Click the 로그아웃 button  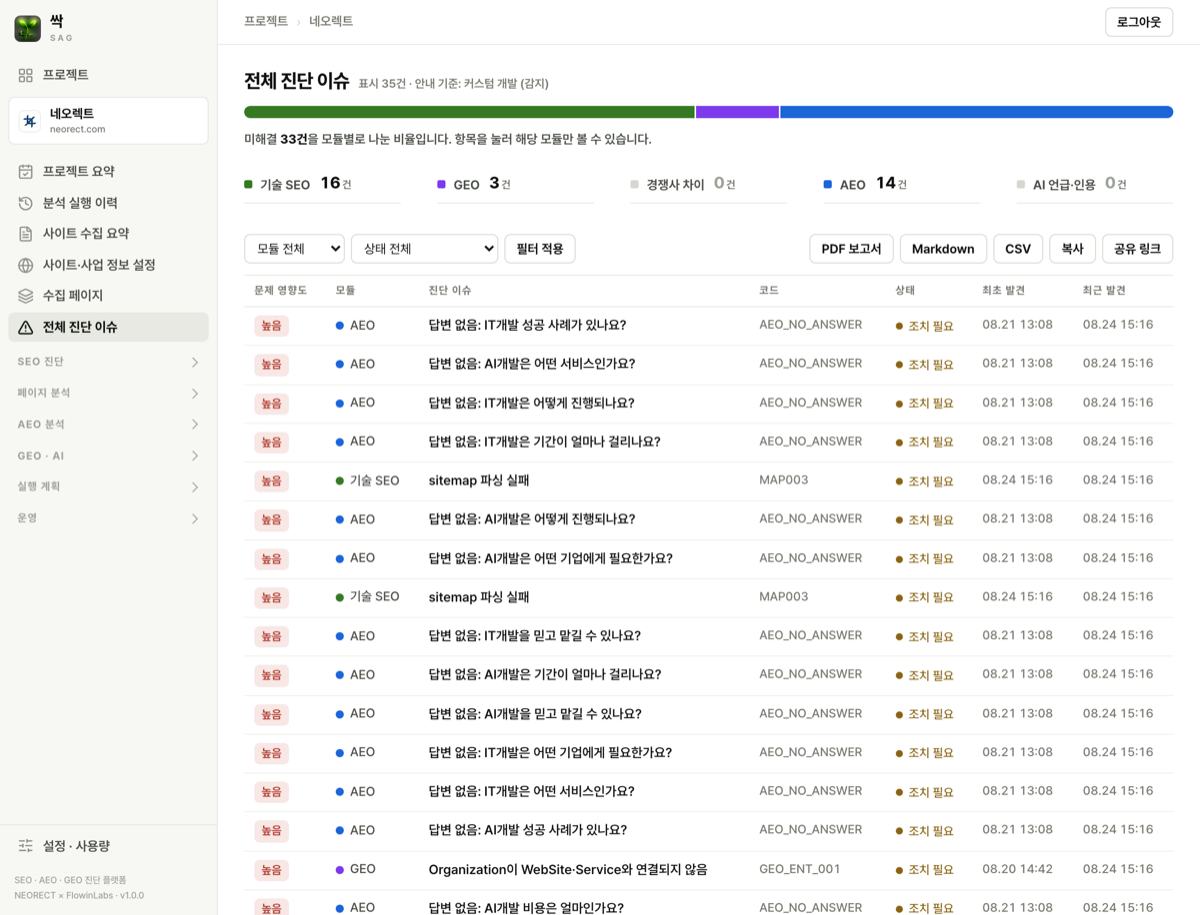(x=1139, y=22)
